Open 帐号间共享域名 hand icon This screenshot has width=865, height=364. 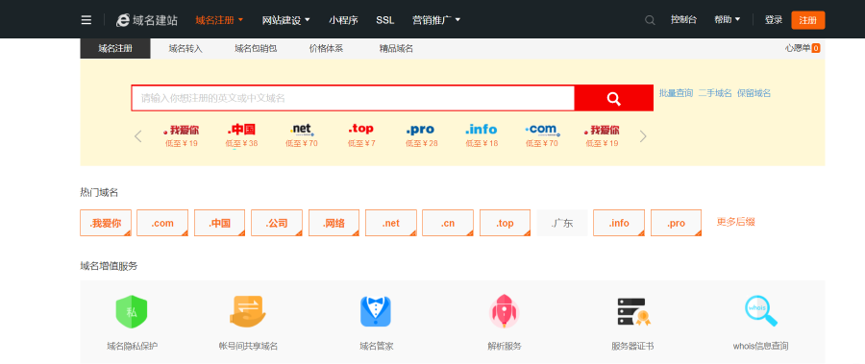[x=248, y=312]
